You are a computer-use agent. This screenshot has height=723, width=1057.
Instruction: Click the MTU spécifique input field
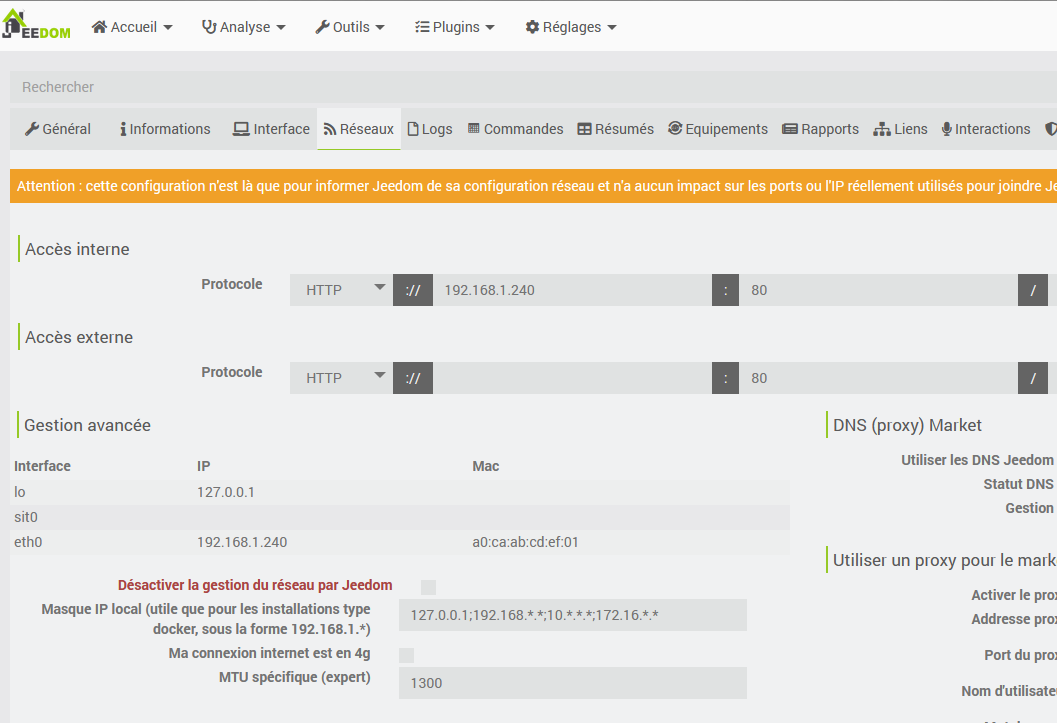(x=572, y=683)
